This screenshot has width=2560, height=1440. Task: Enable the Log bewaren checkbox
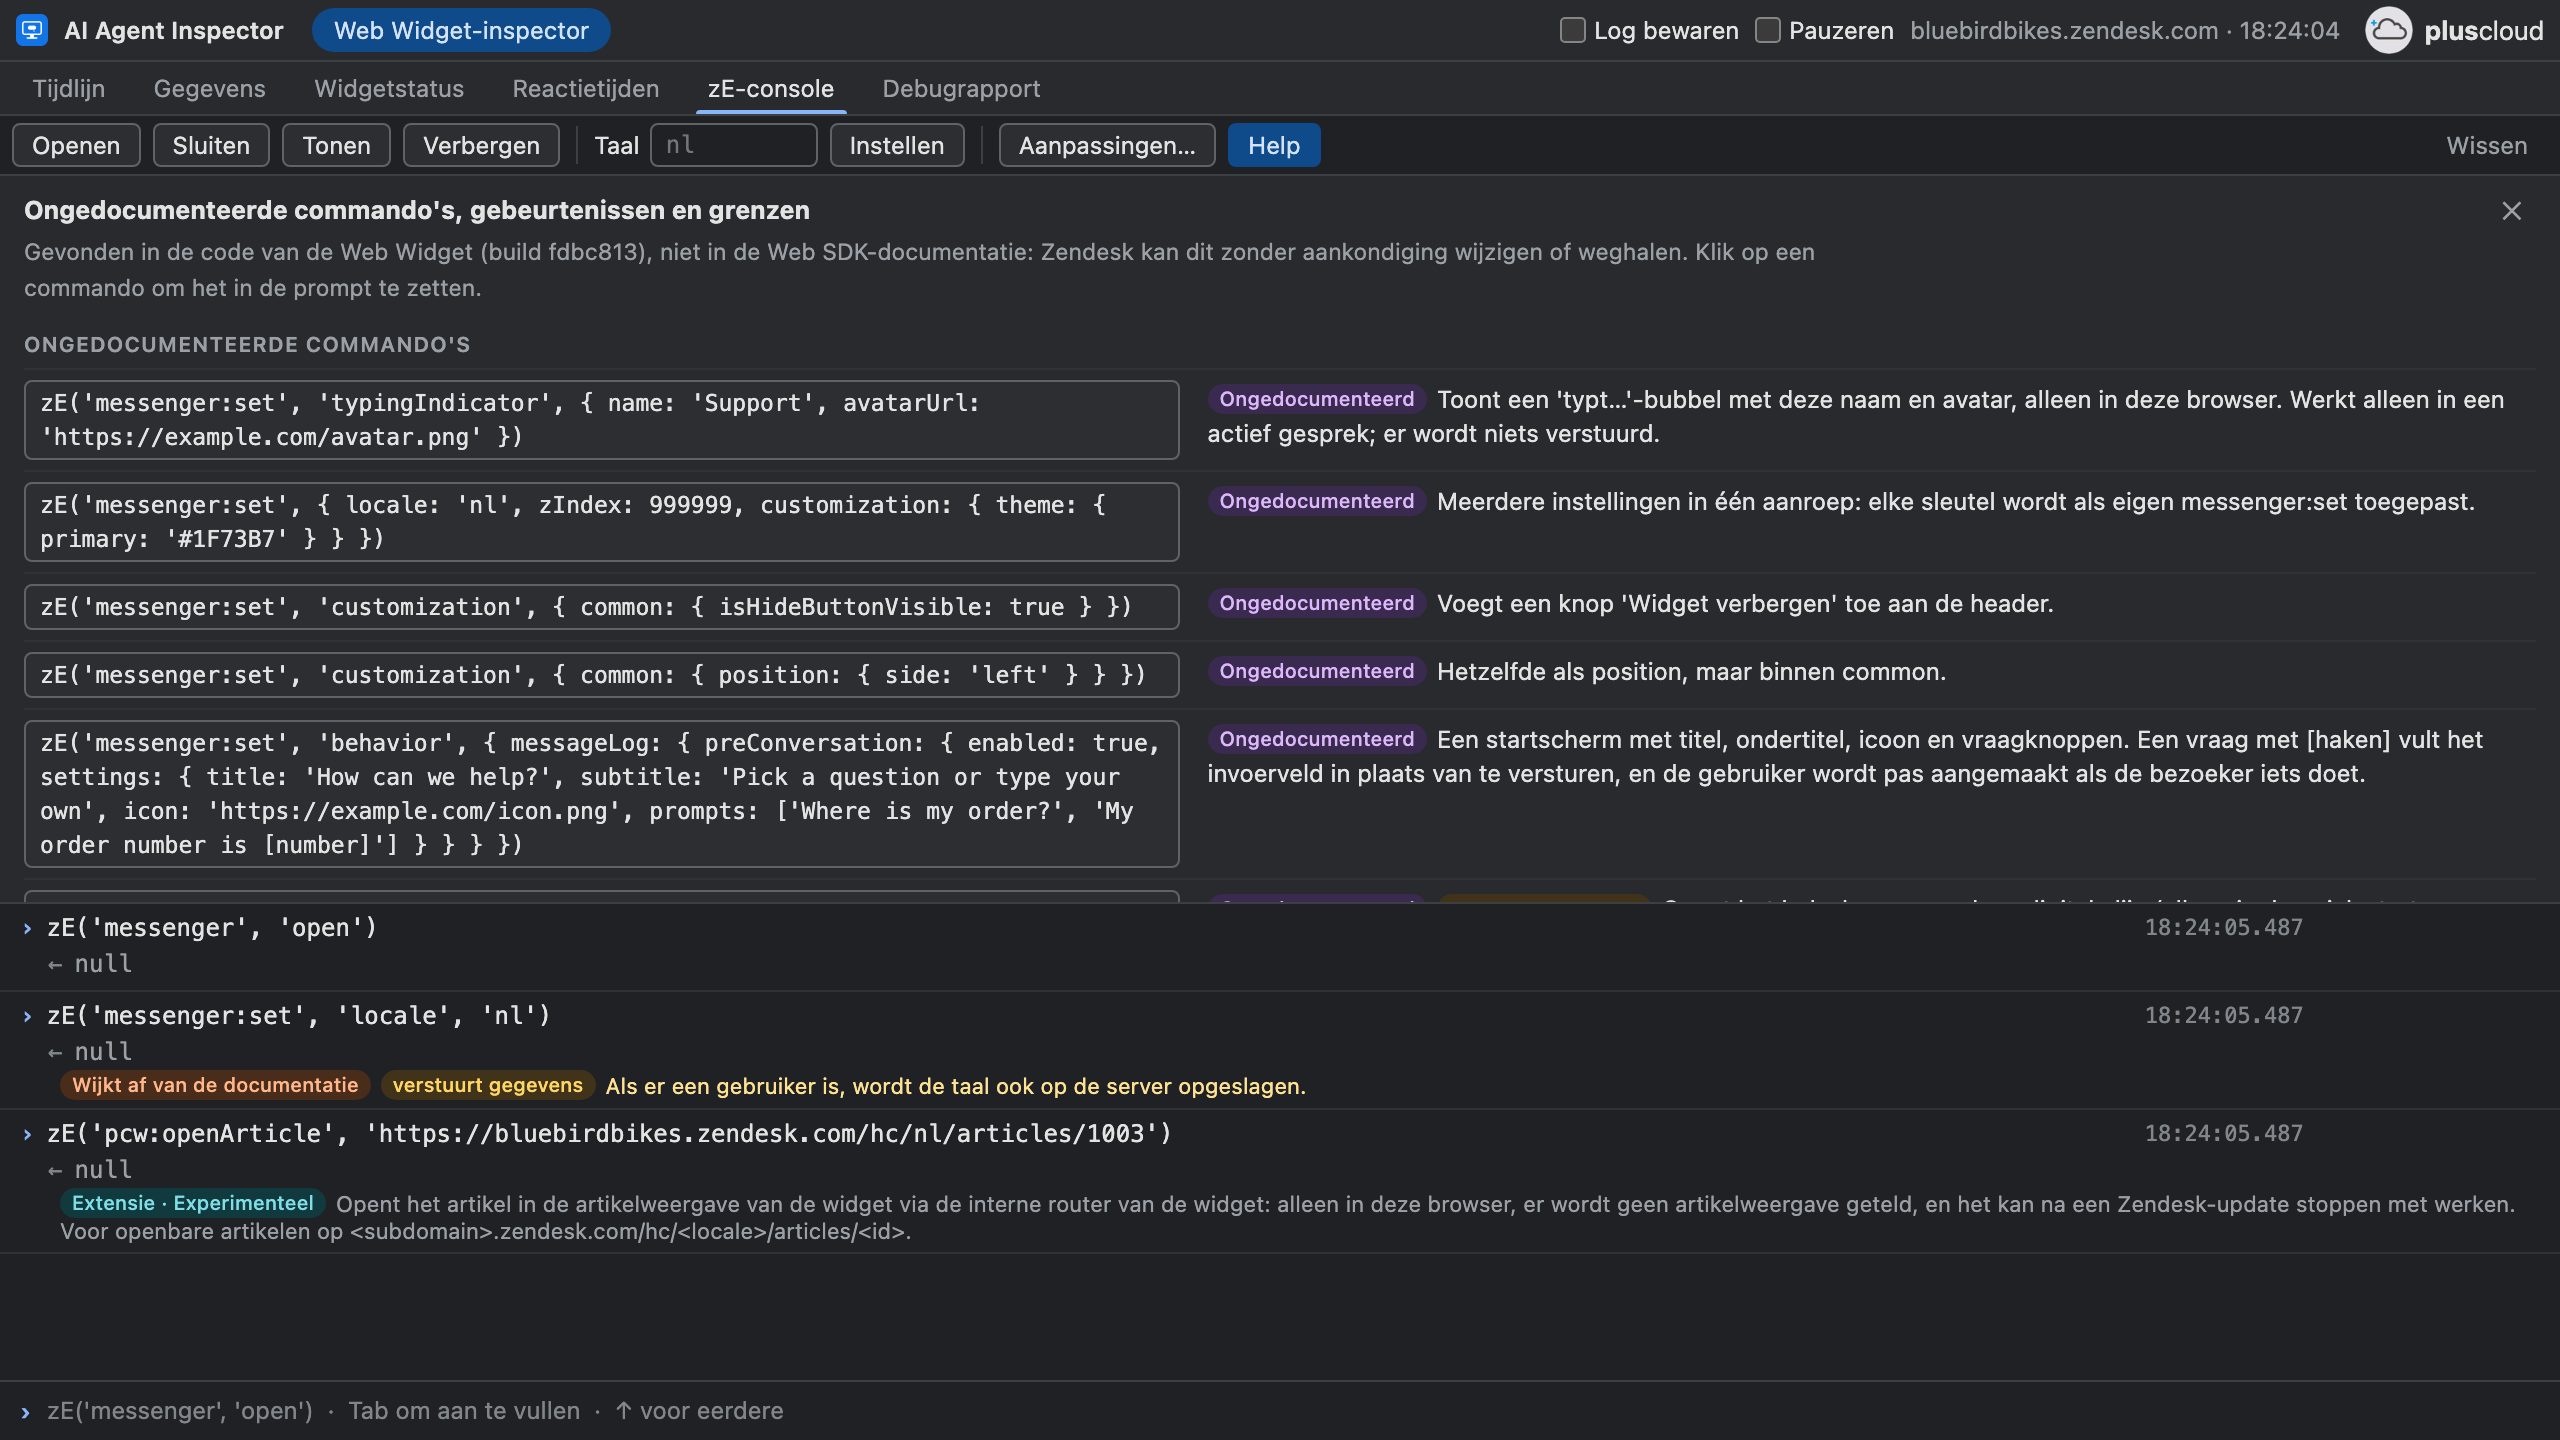pos(1573,30)
